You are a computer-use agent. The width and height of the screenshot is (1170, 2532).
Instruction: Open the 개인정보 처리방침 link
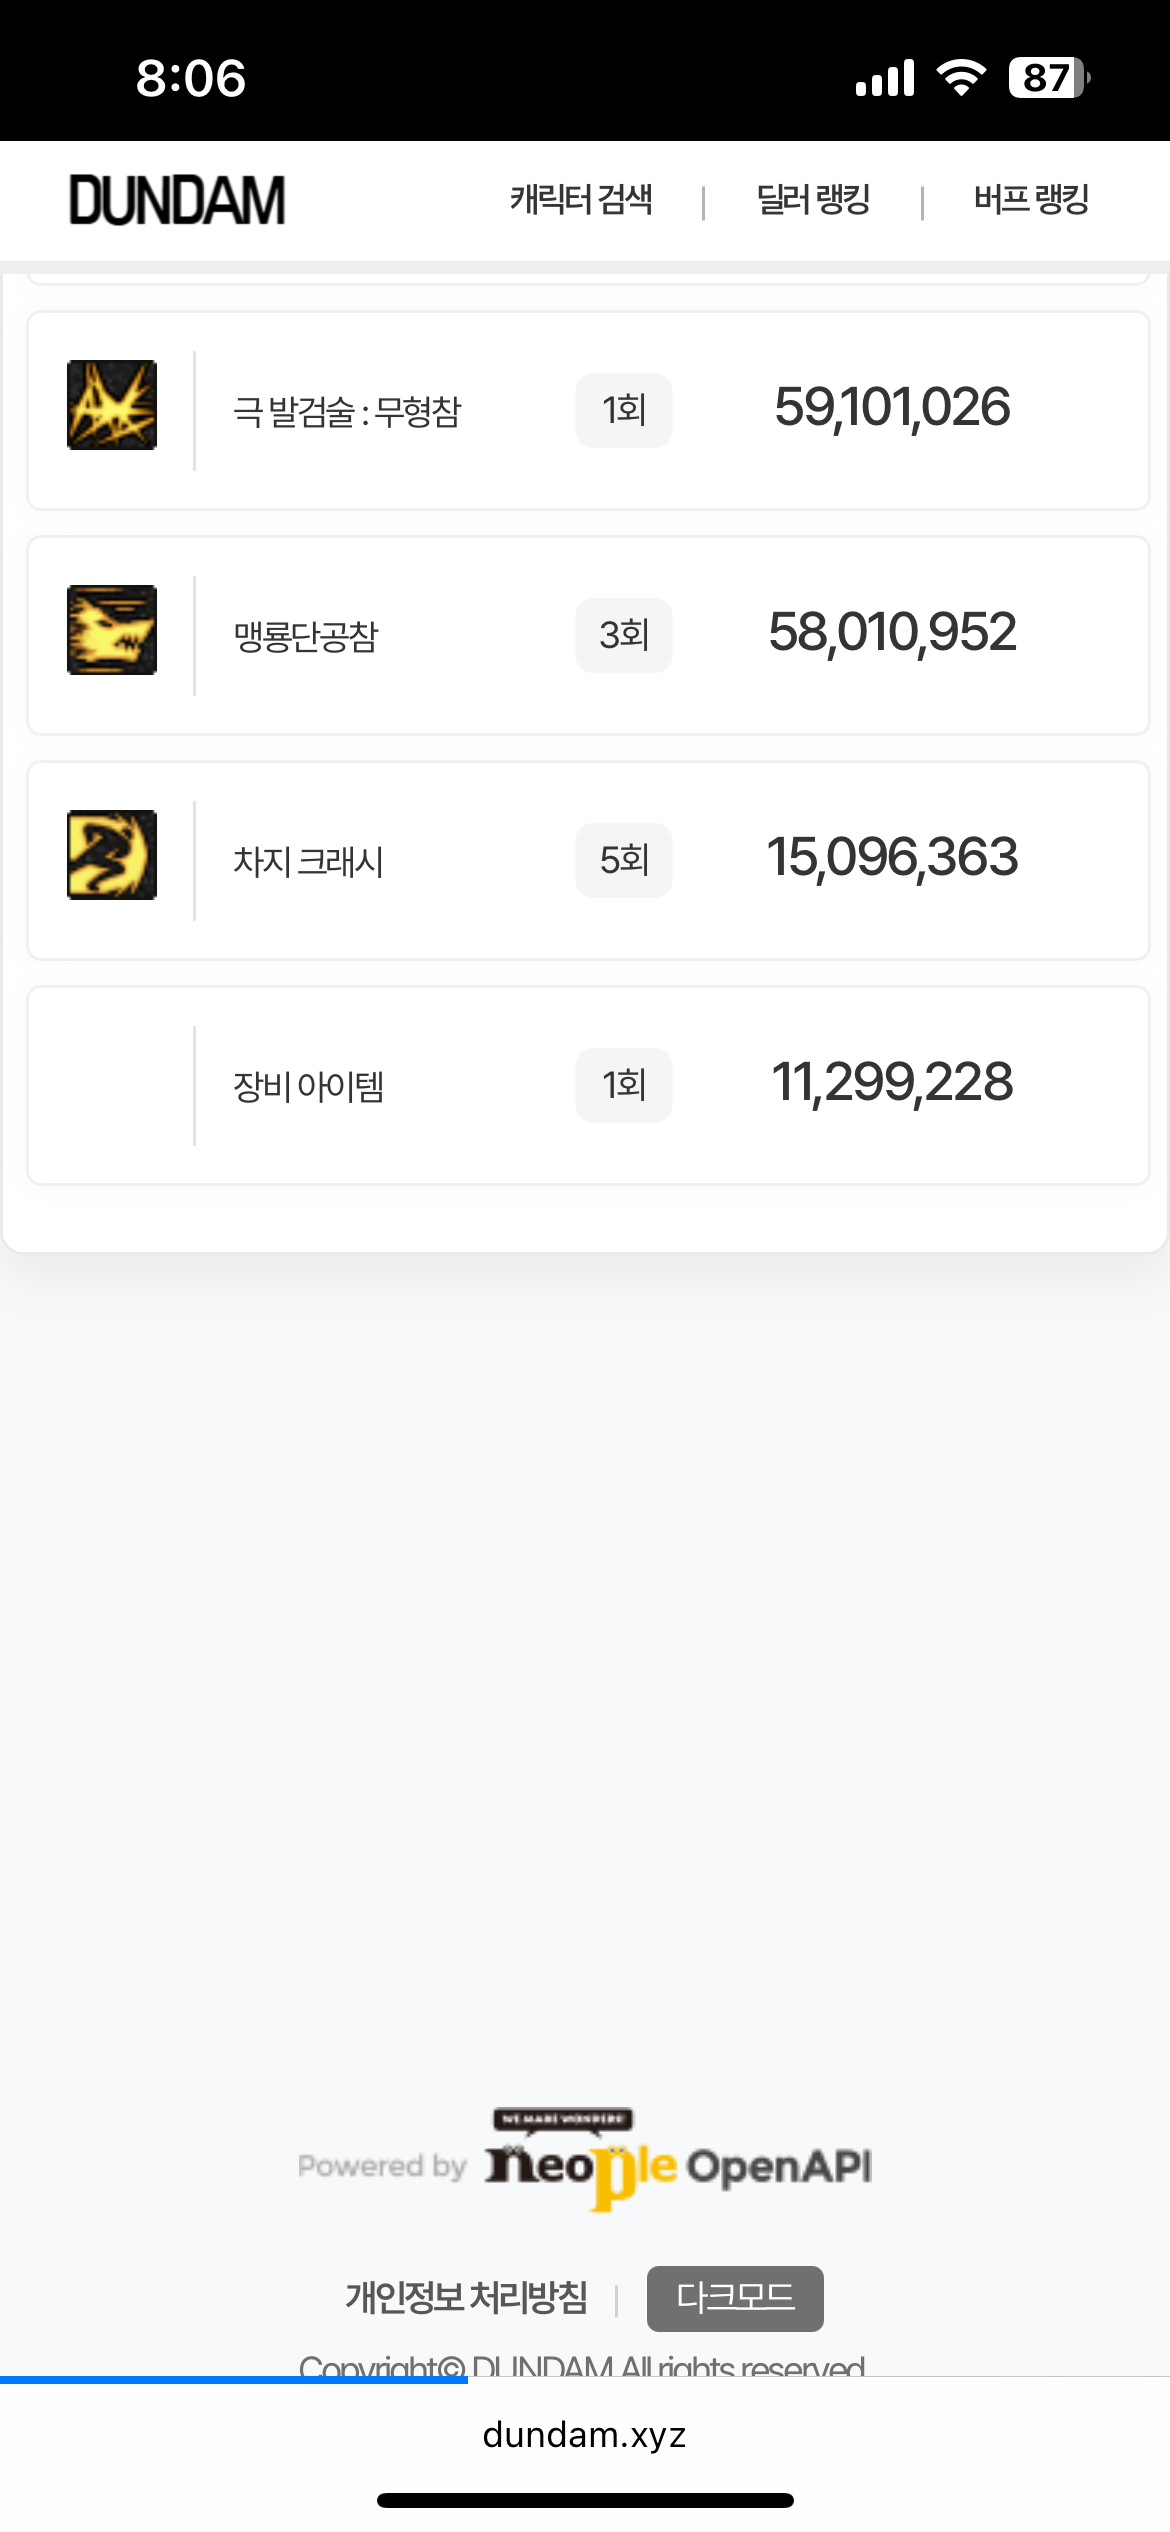point(467,2298)
